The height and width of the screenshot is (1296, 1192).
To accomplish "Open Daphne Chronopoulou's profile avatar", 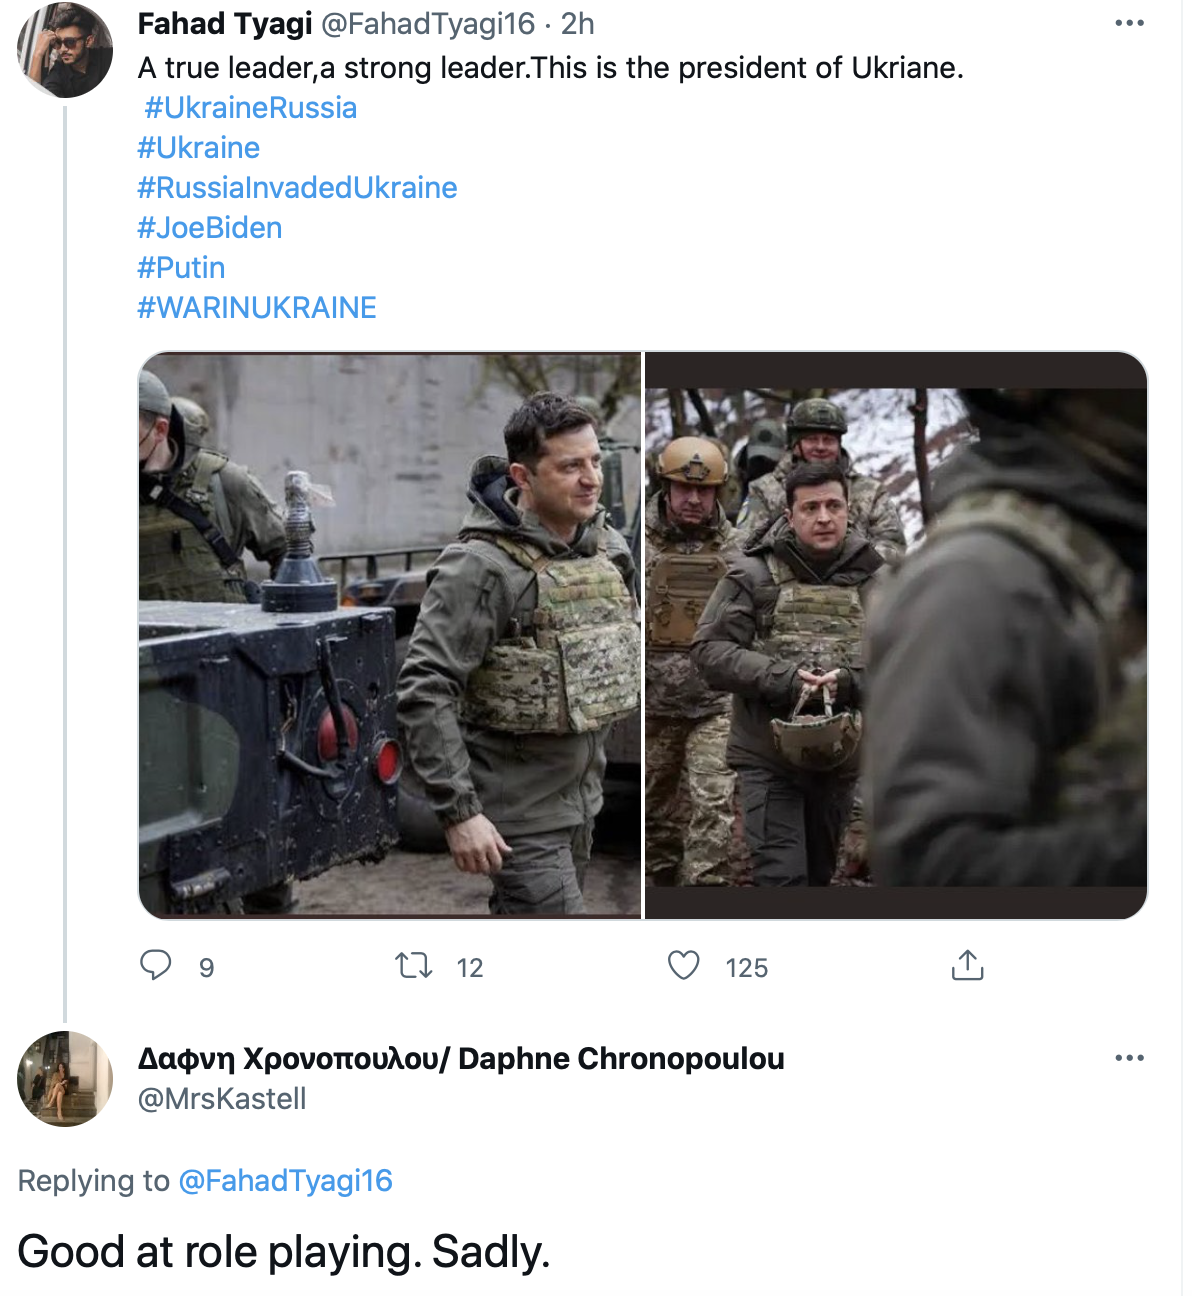I will coord(65,1079).
